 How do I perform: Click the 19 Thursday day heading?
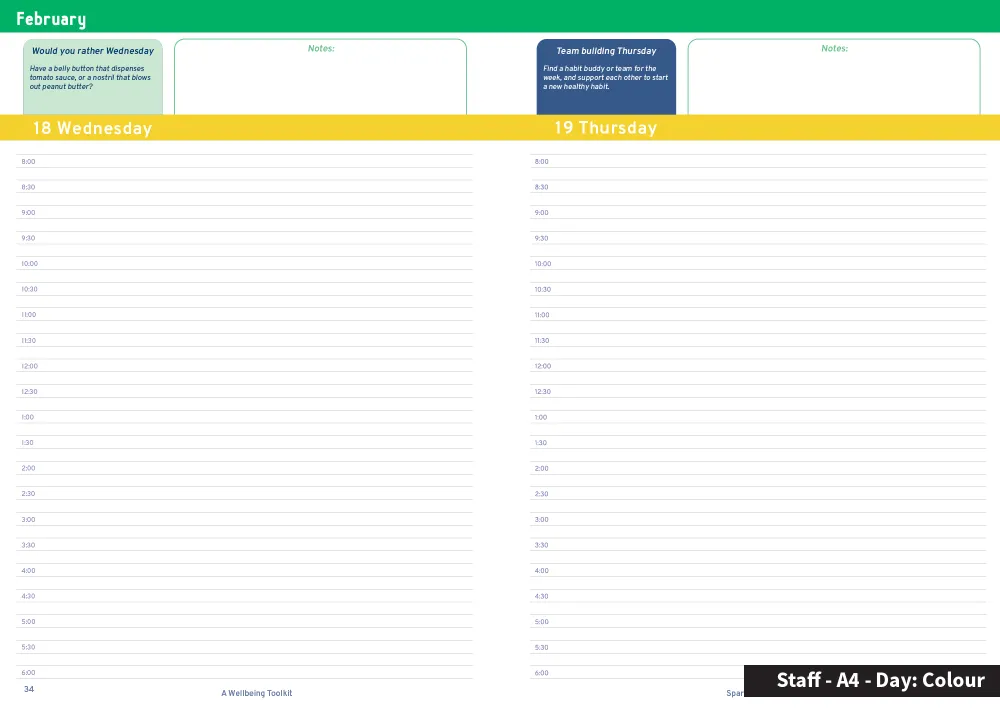605,128
